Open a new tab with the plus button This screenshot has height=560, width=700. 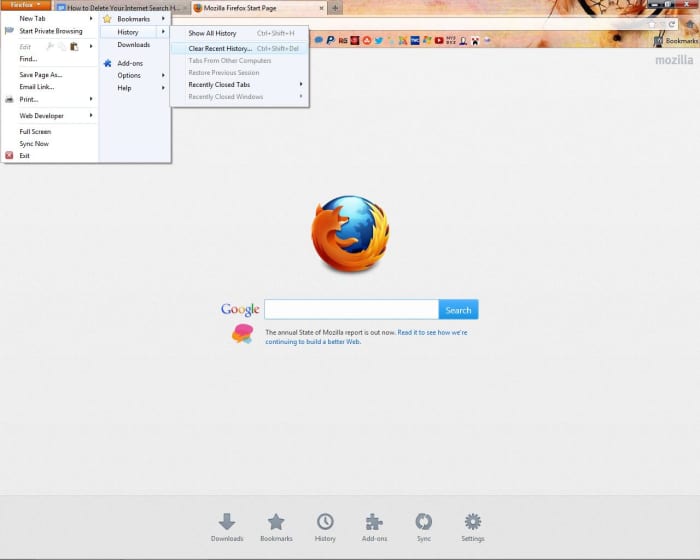[x=335, y=8]
